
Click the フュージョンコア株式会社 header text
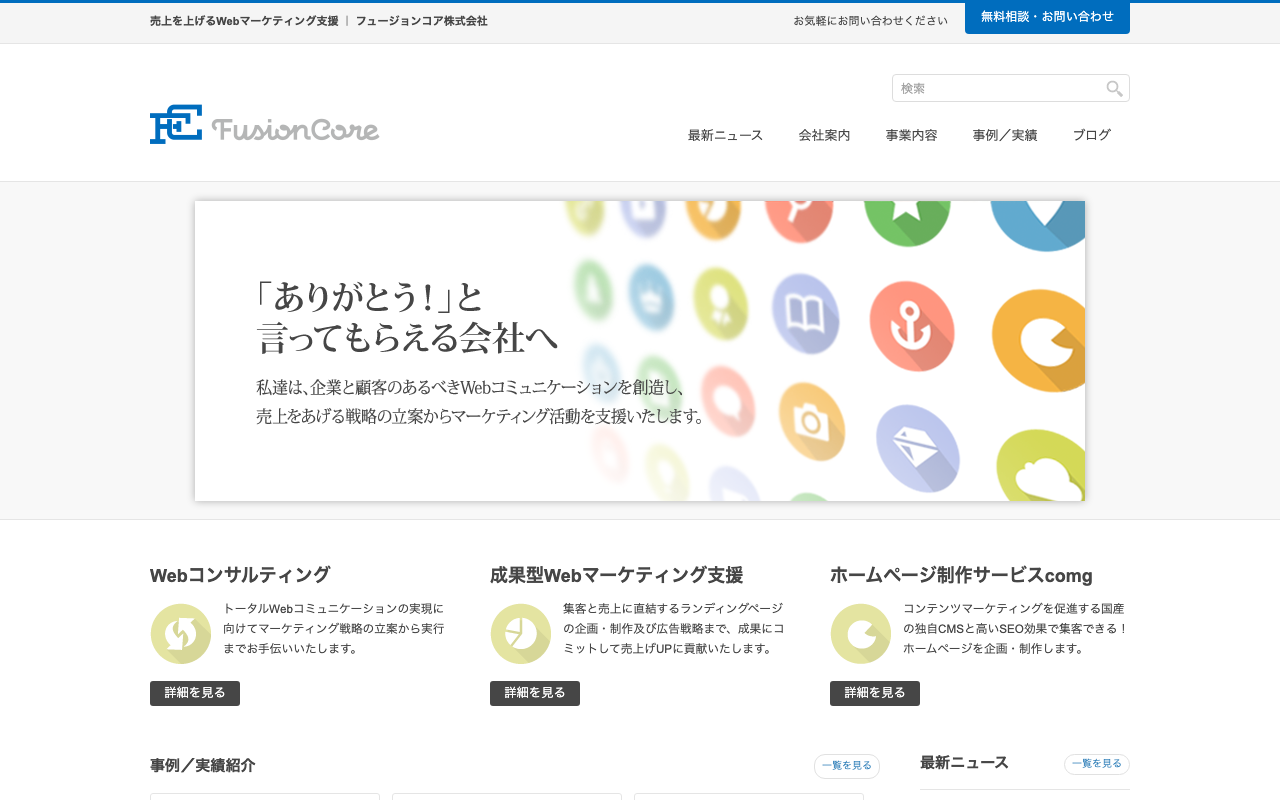(422, 20)
